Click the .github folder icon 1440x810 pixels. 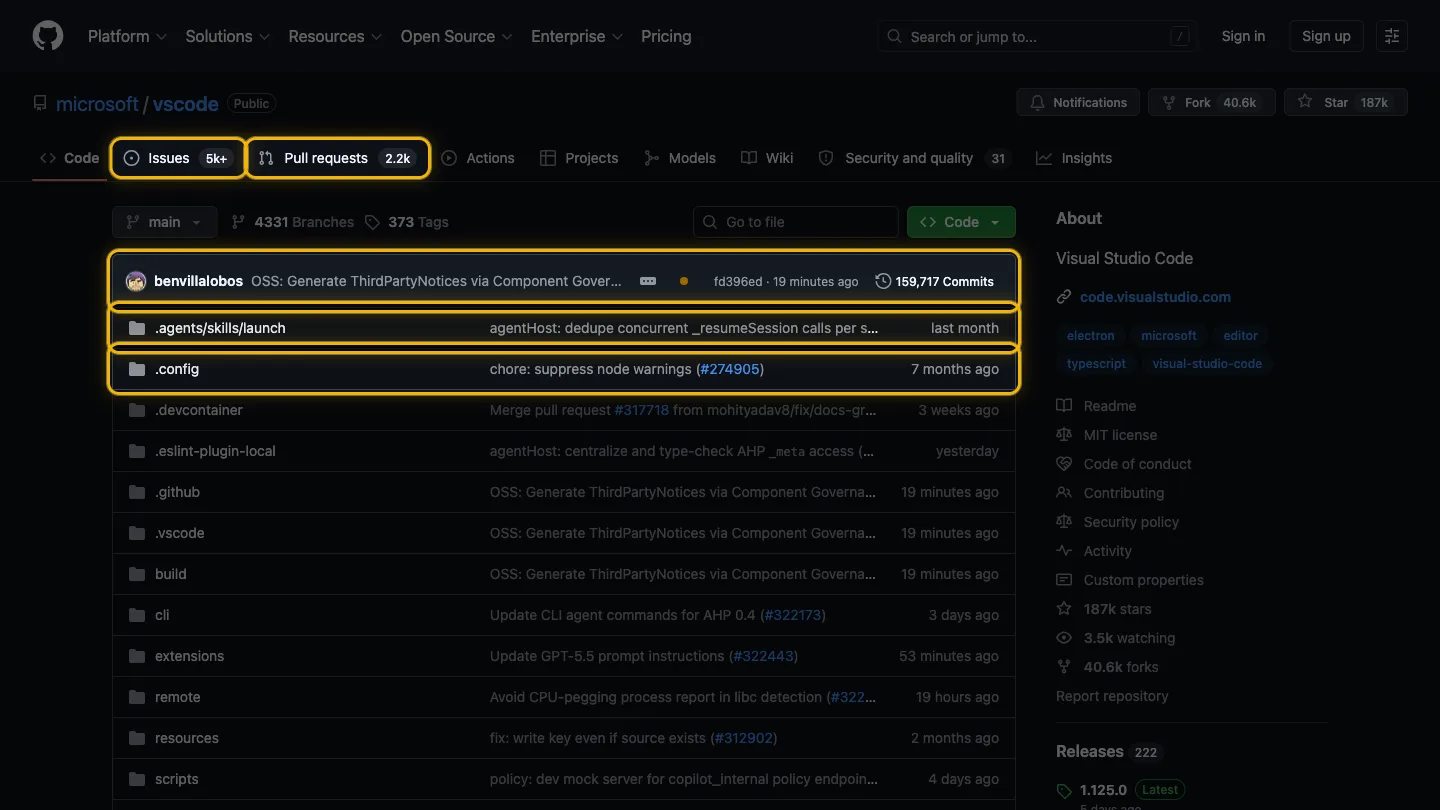137,492
